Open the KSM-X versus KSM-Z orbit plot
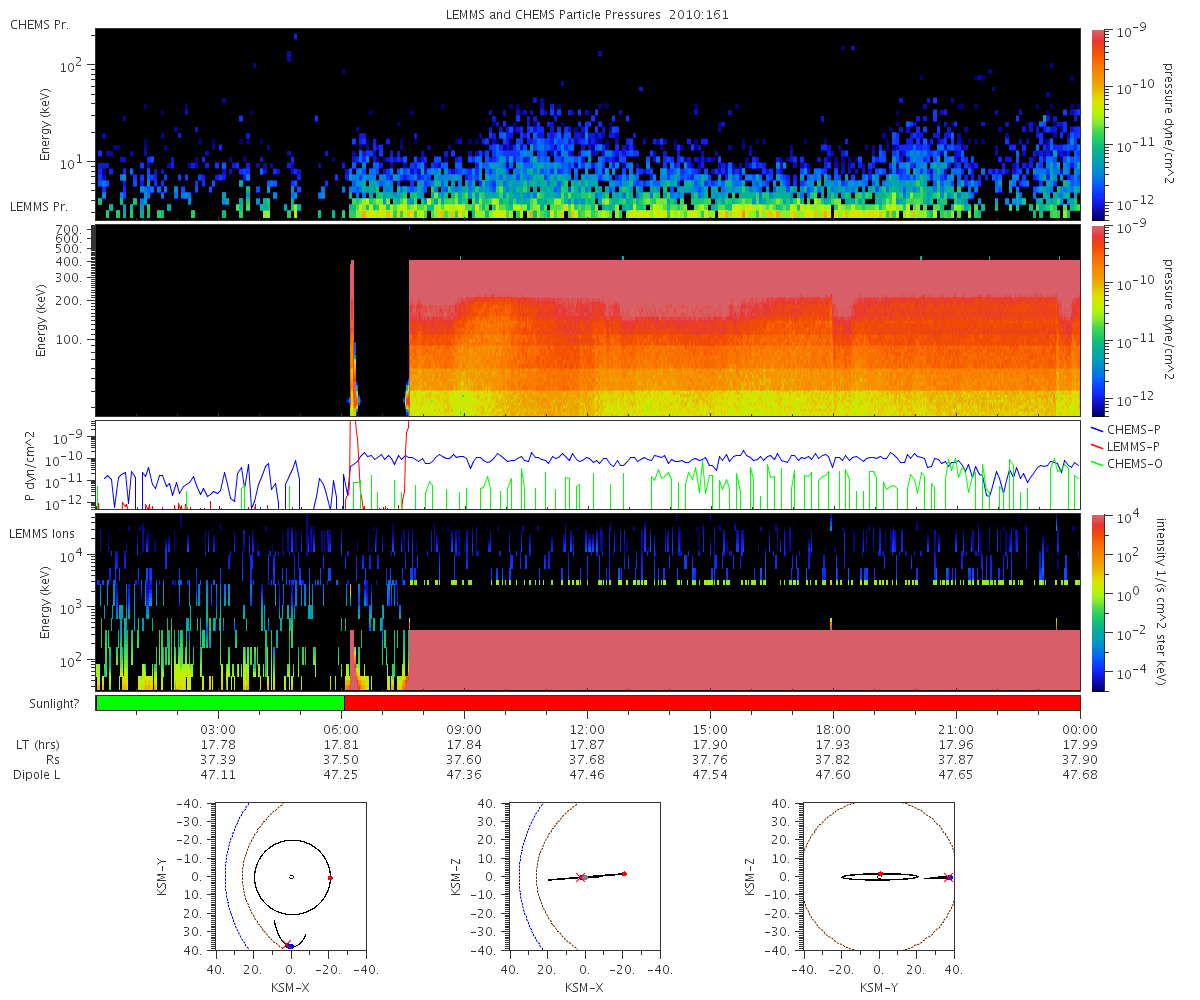Viewport: 1200px width, 1000px height. click(585, 877)
